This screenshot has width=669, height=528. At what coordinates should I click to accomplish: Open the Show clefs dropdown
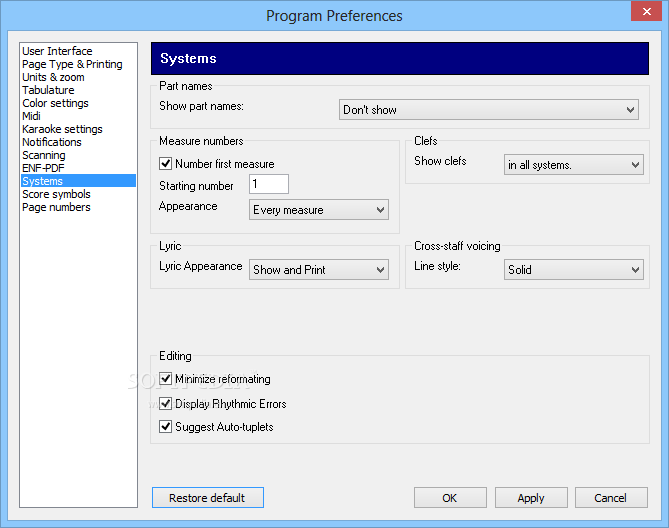[573, 165]
